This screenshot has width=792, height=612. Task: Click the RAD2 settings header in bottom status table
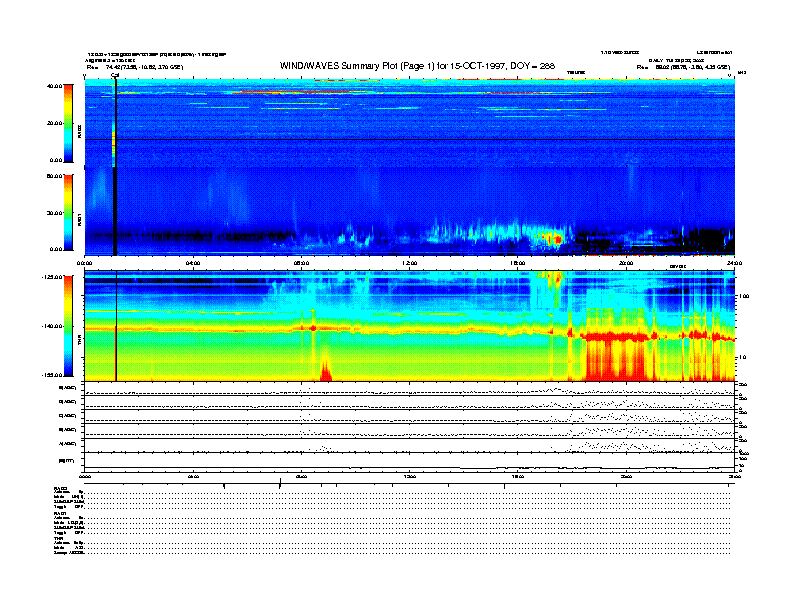61,489
